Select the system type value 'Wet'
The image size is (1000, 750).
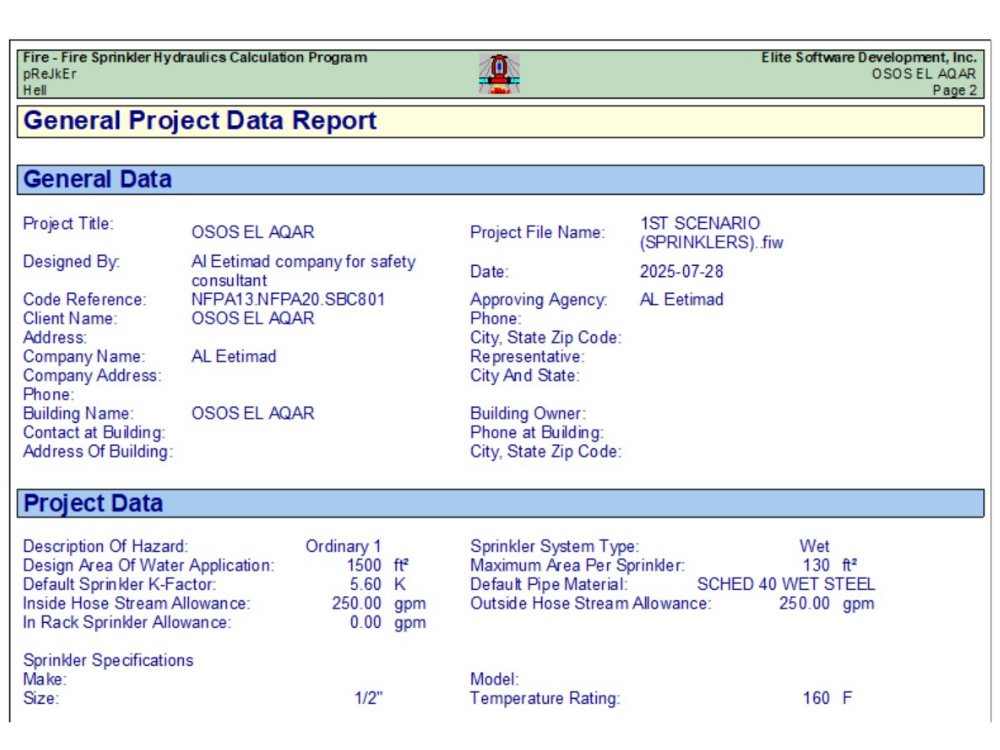pyautogui.click(x=814, y=547)
